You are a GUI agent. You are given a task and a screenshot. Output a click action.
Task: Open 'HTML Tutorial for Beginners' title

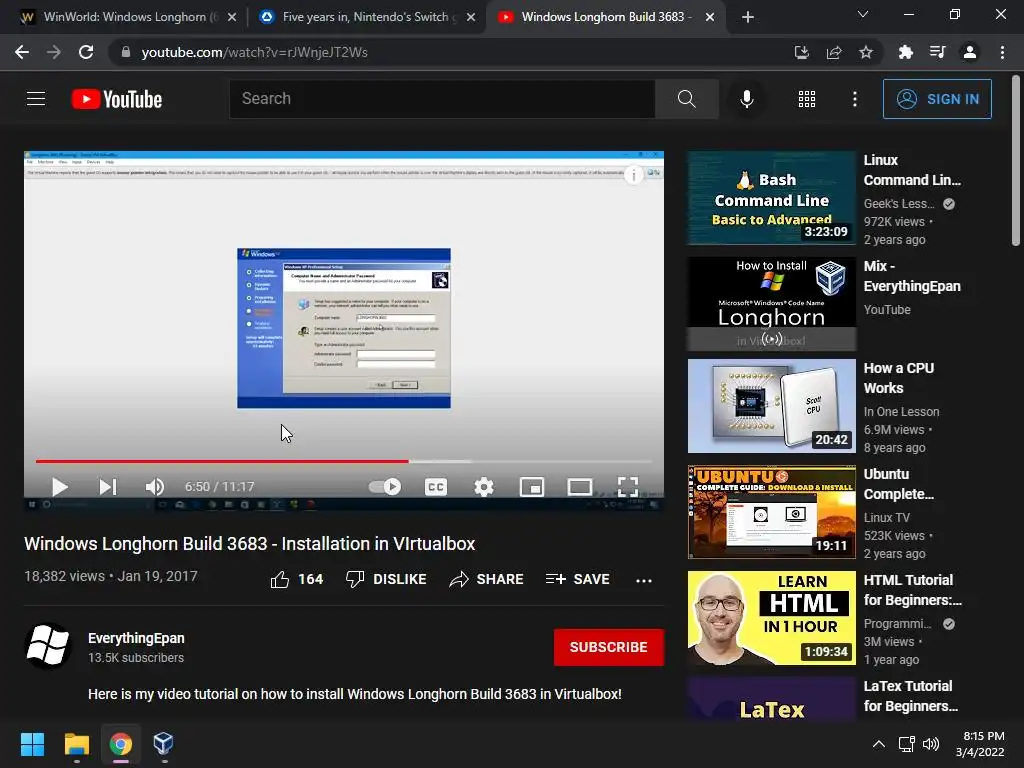click(x=912, y=590)
